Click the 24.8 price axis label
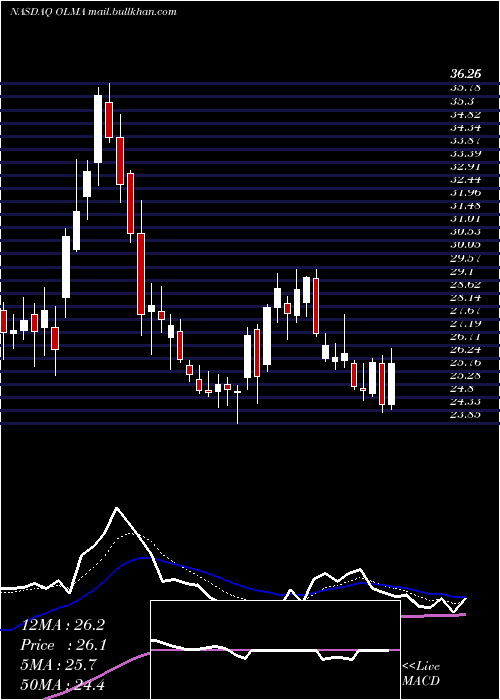This screenshot has width=500, height=700. [462, 389]
